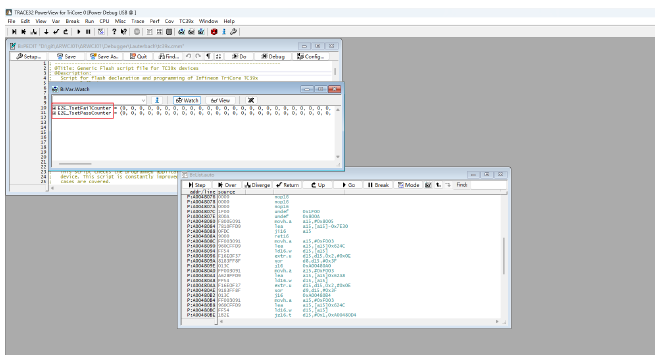This screenshot has height=360, width=660.
Task: Click Diverge button in List window
Action: (x=257, y=185)
